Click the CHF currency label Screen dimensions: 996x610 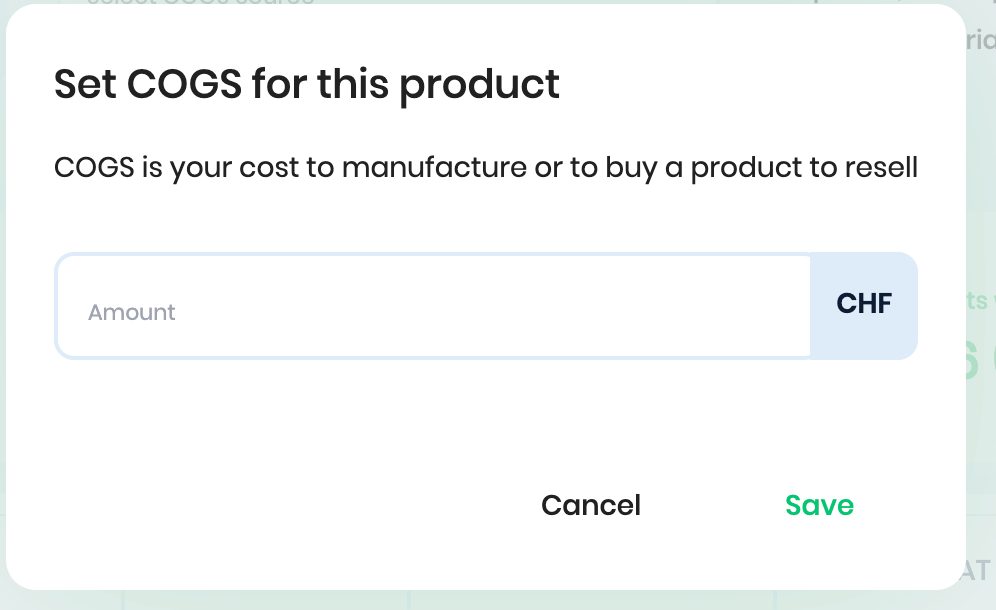(864, 304)
